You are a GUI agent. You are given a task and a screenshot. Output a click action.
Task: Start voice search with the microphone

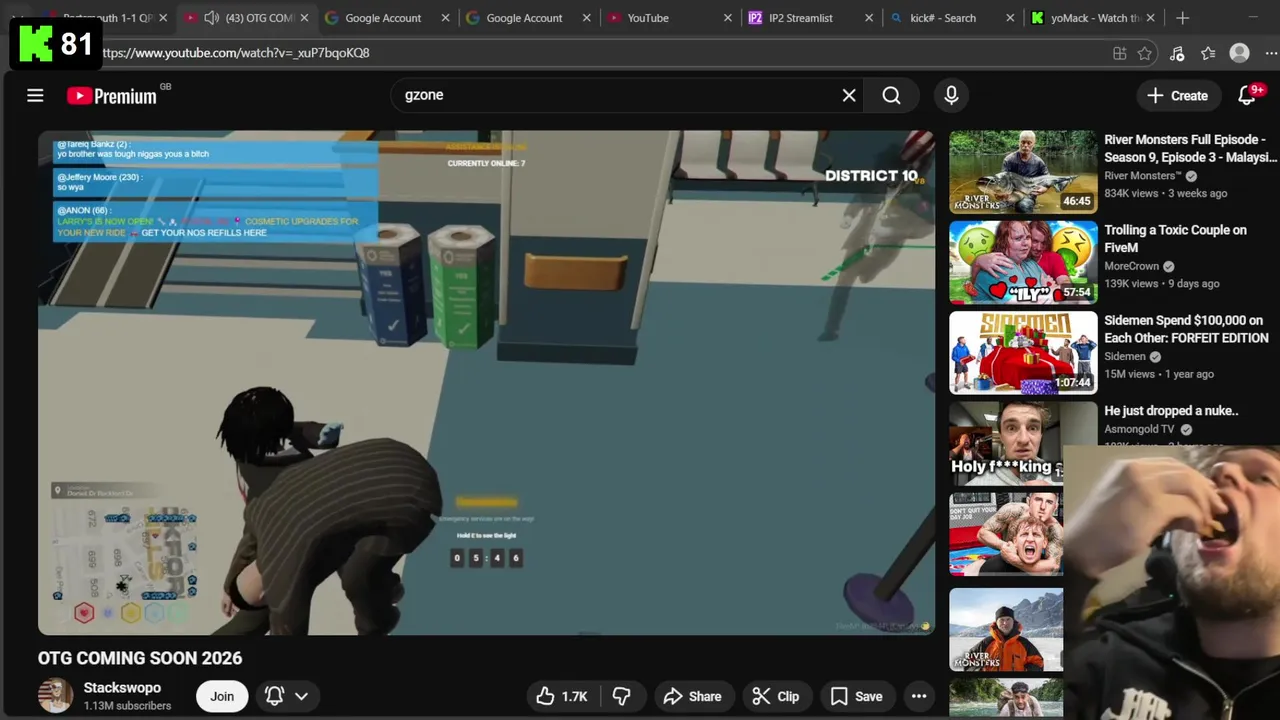pyautogui.click(x=951, y=95)
